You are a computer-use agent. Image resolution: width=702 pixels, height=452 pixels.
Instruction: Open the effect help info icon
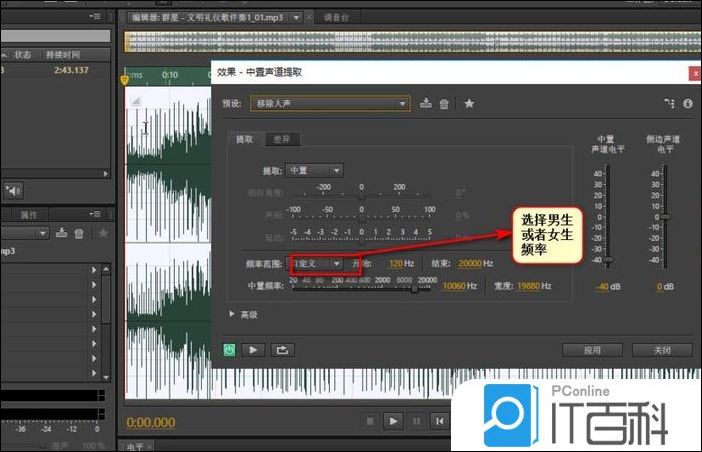pyautogui.click(x=687, y=103)
